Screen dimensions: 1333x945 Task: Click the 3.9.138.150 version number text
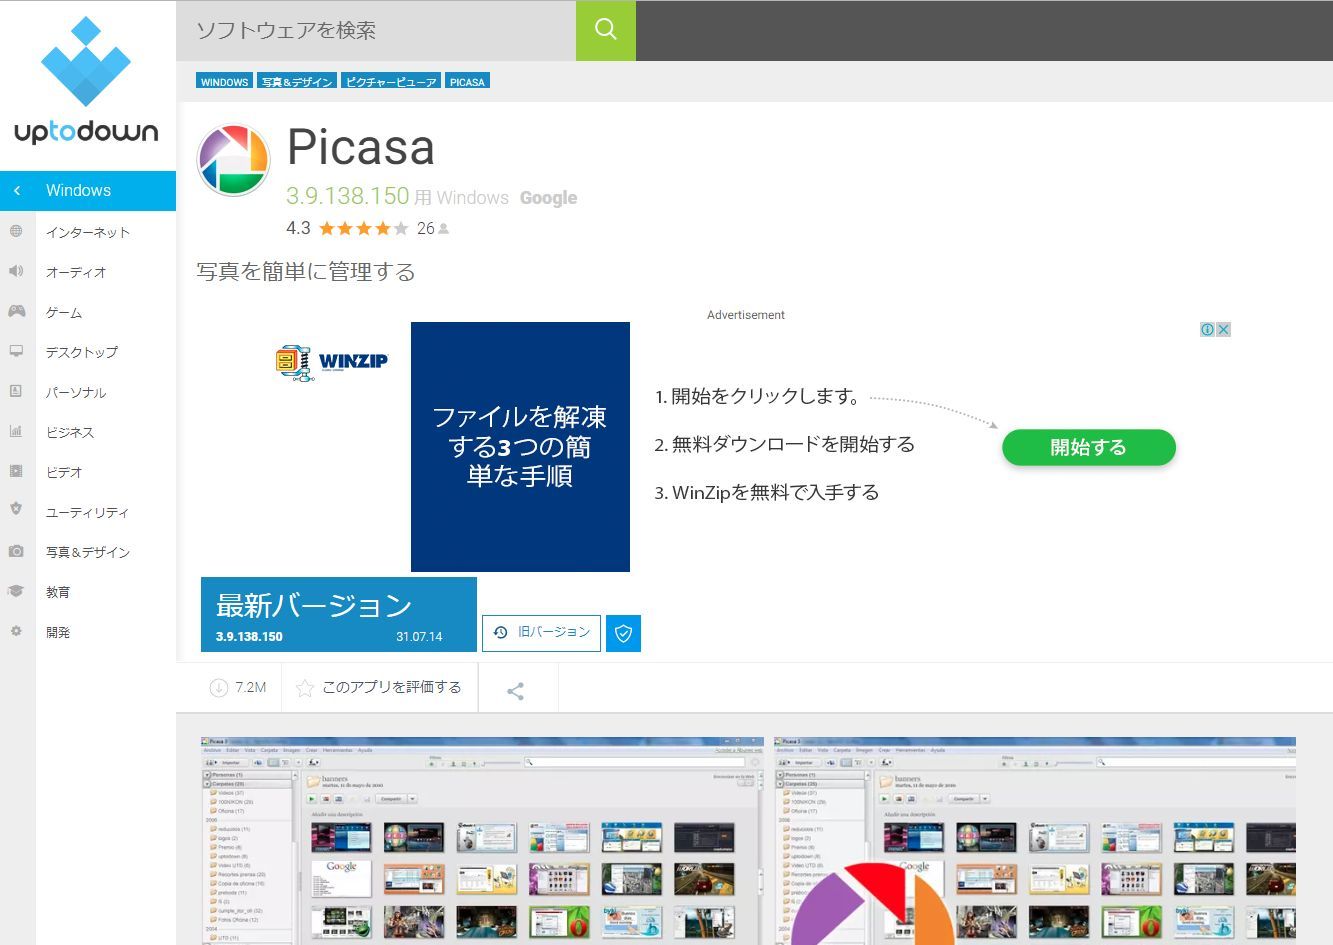point(348,196)
